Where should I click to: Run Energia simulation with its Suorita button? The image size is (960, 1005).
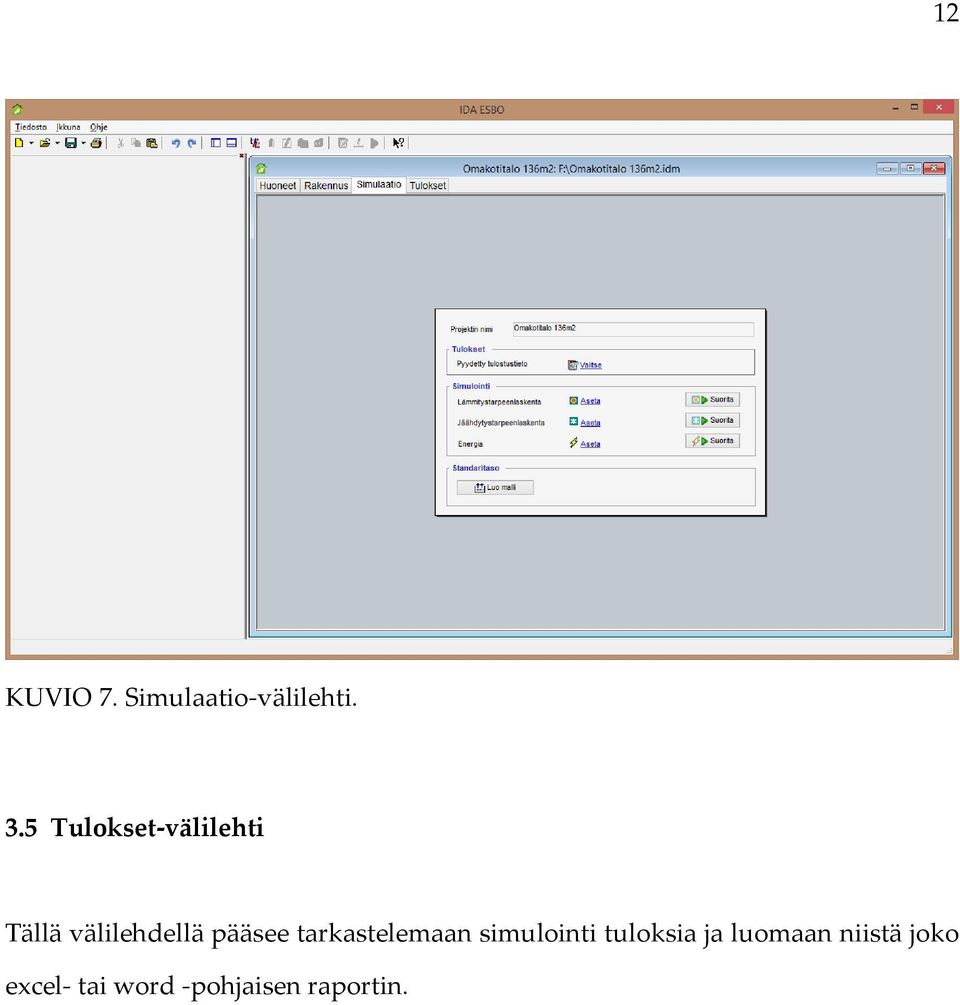coord(713,441)
